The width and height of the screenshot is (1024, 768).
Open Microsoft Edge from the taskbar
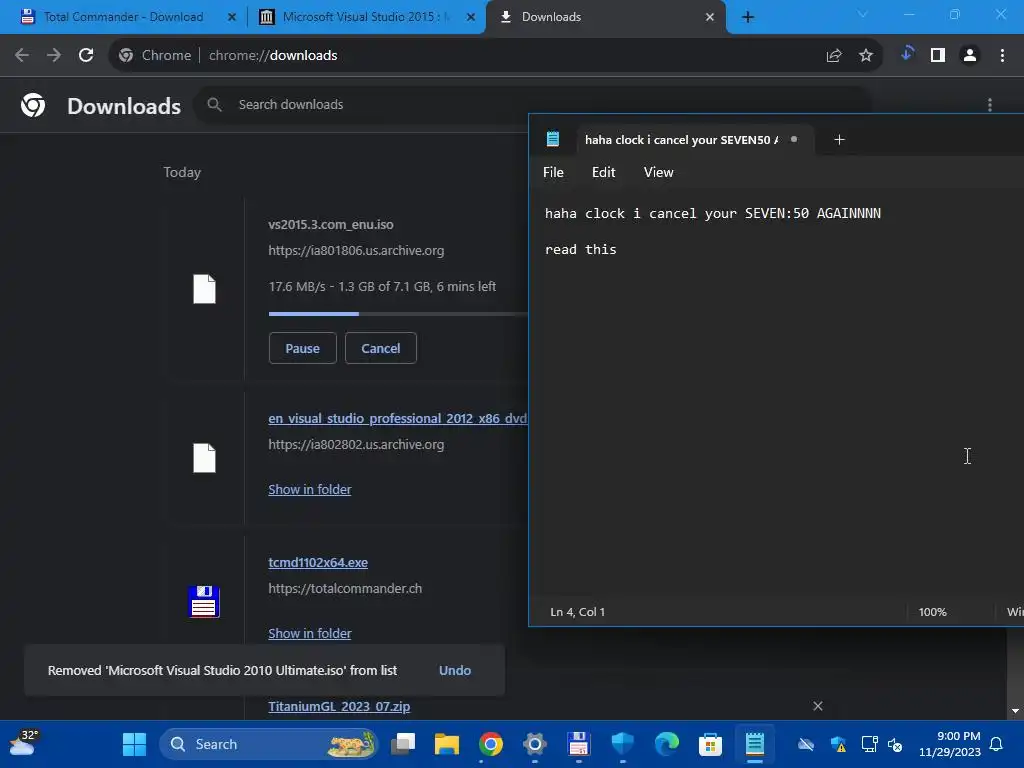666,744
